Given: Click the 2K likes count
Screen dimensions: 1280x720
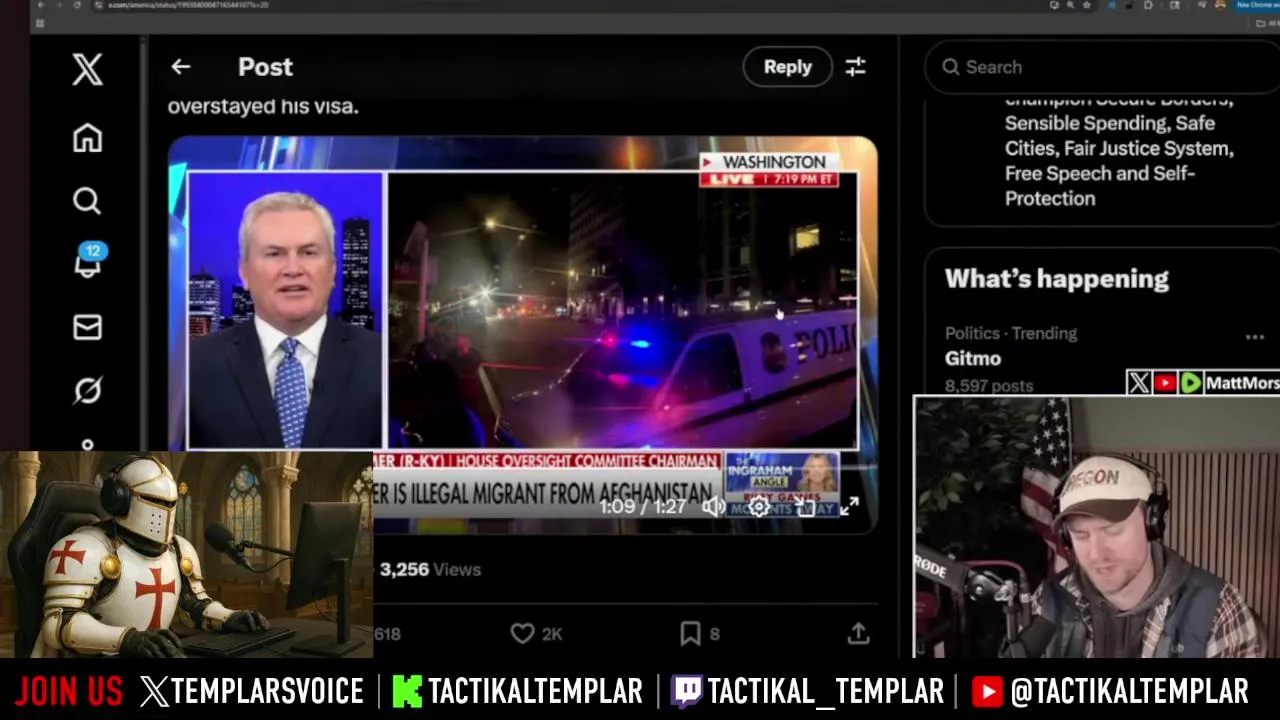Looking at the screenshot, I should (x=552, y=634).
